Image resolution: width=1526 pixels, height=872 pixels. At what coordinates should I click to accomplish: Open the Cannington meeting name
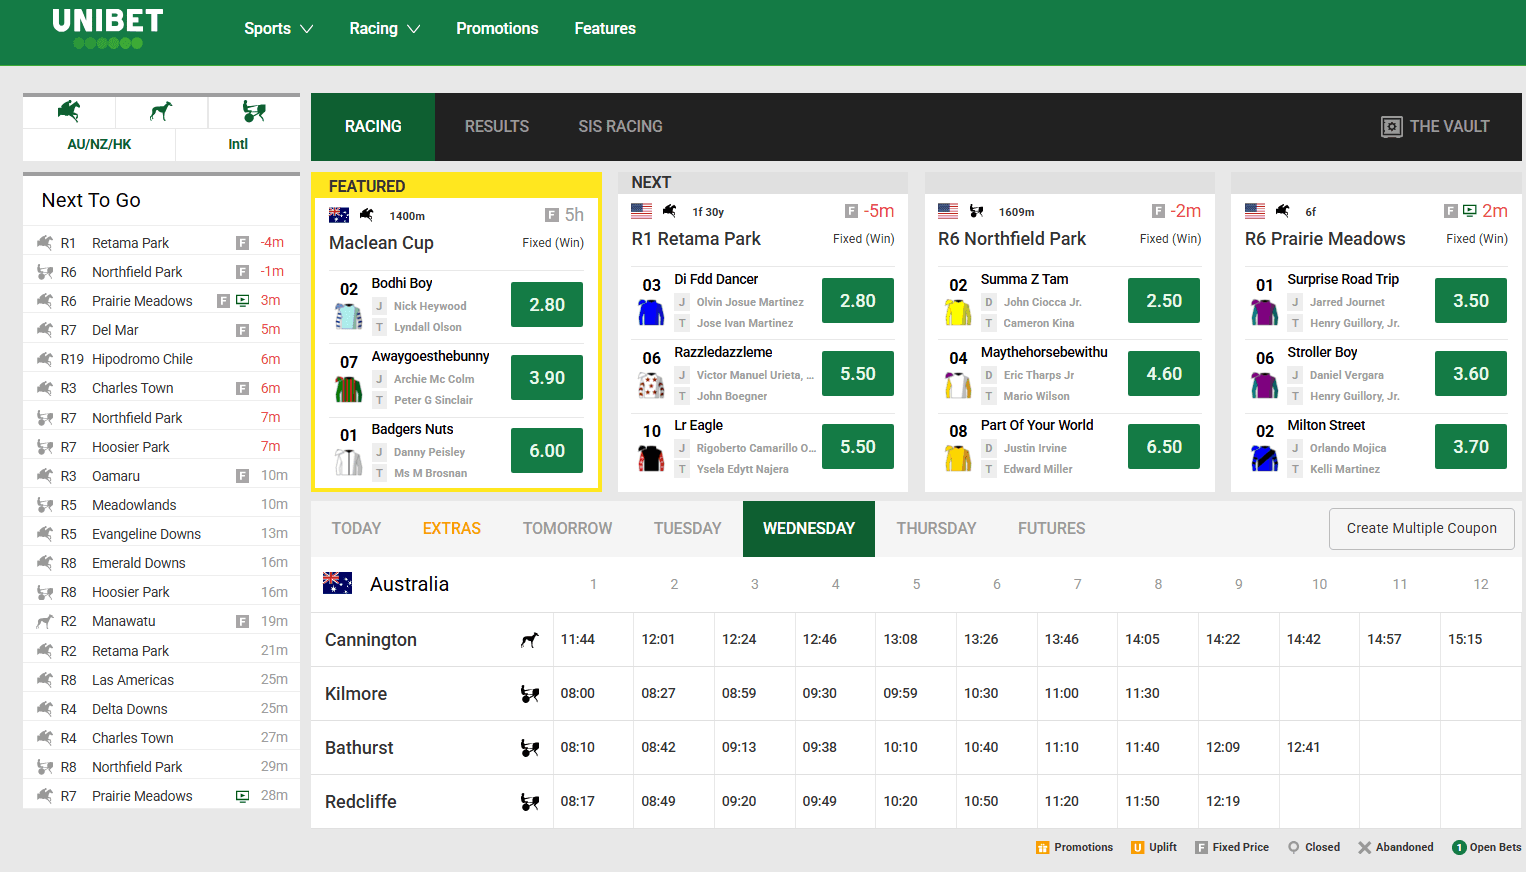tap(371, 640)
